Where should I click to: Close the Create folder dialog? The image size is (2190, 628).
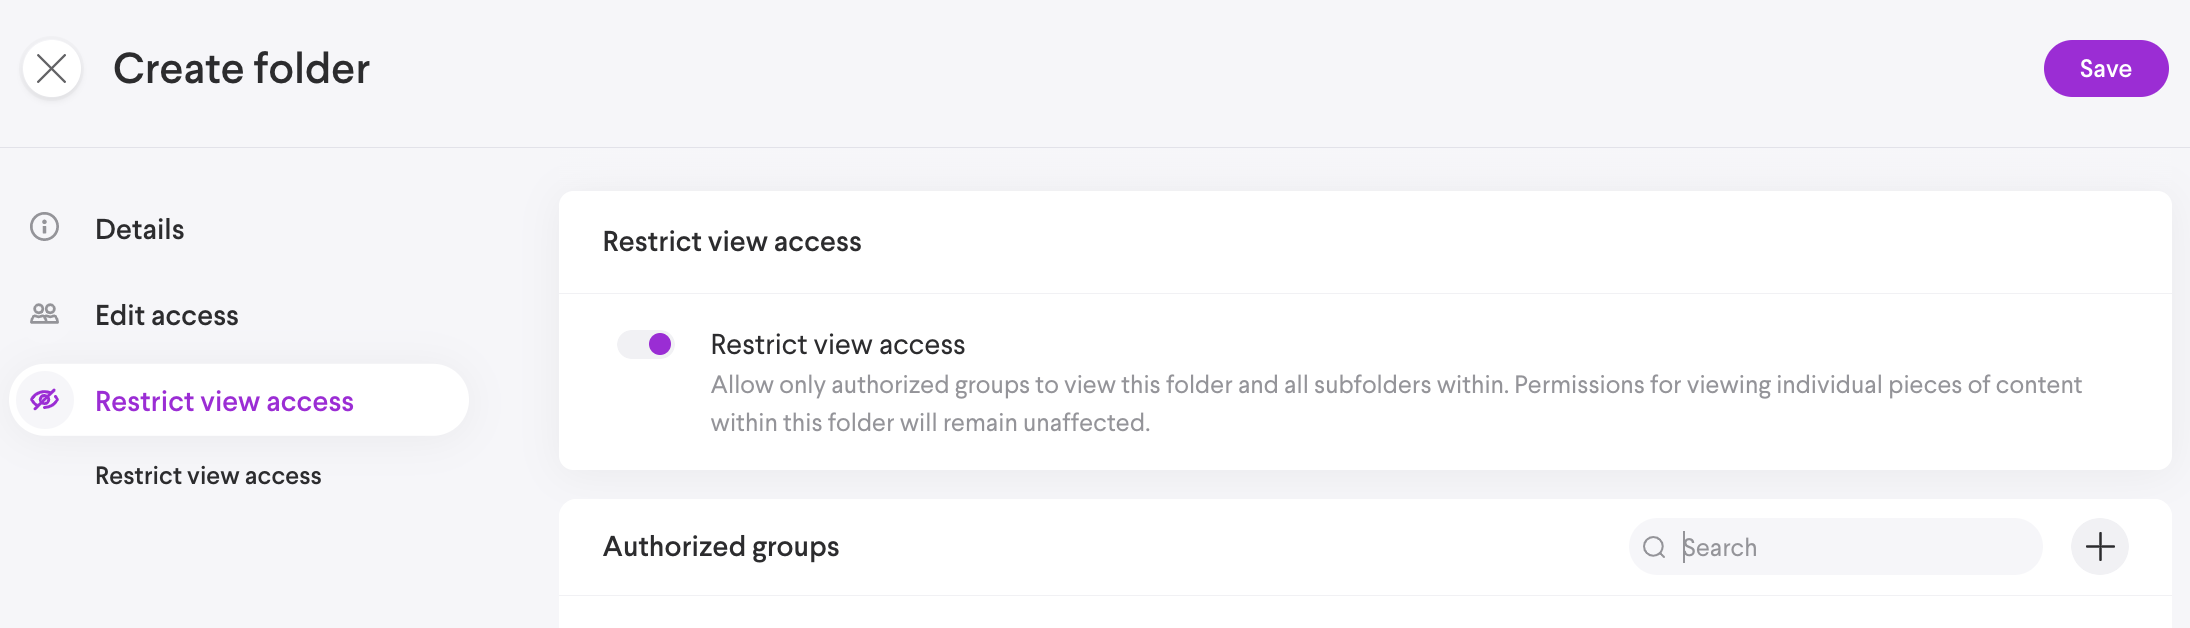point(52,69)
